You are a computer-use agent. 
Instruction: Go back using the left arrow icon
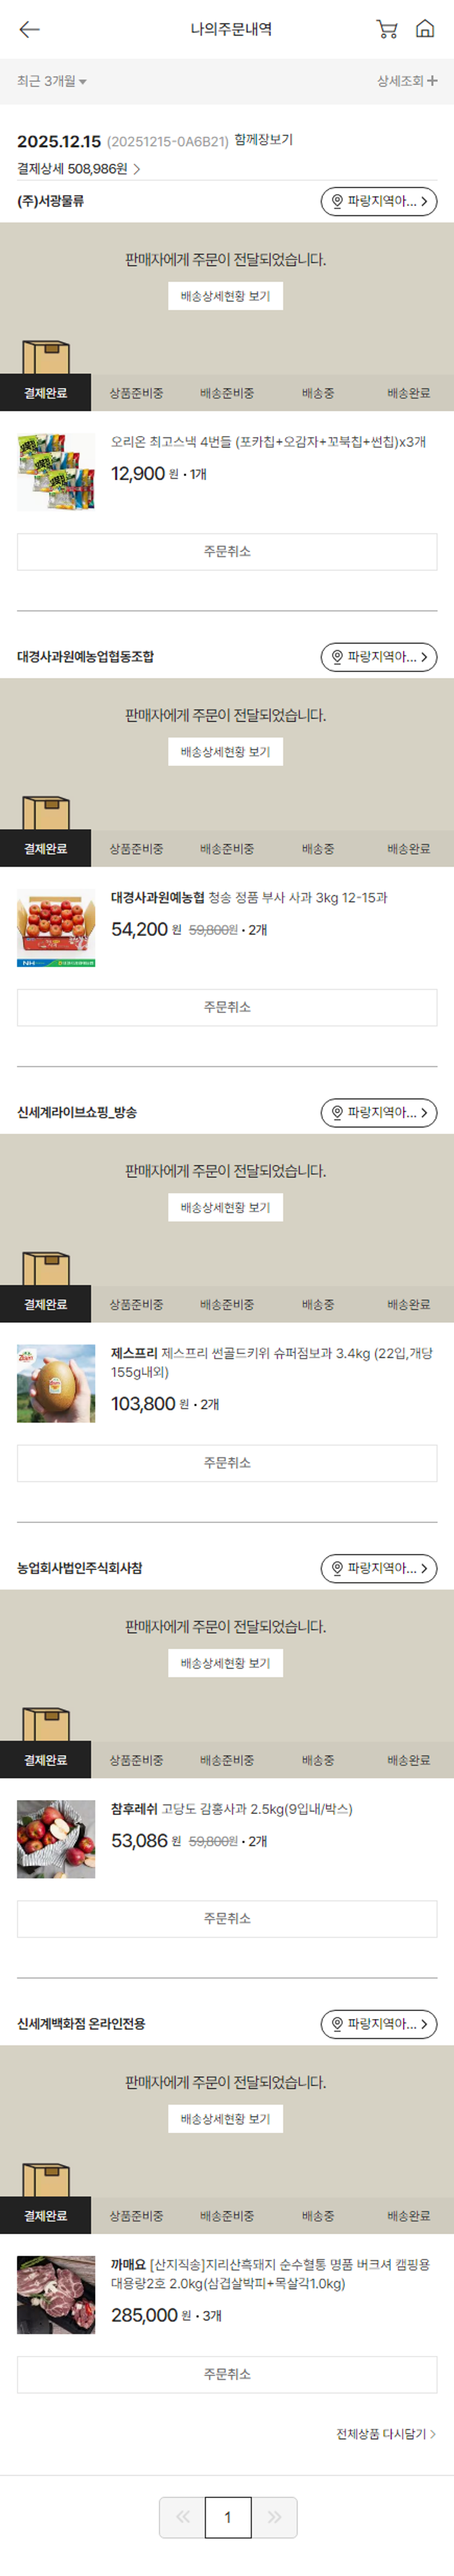(x=30, y=29)
